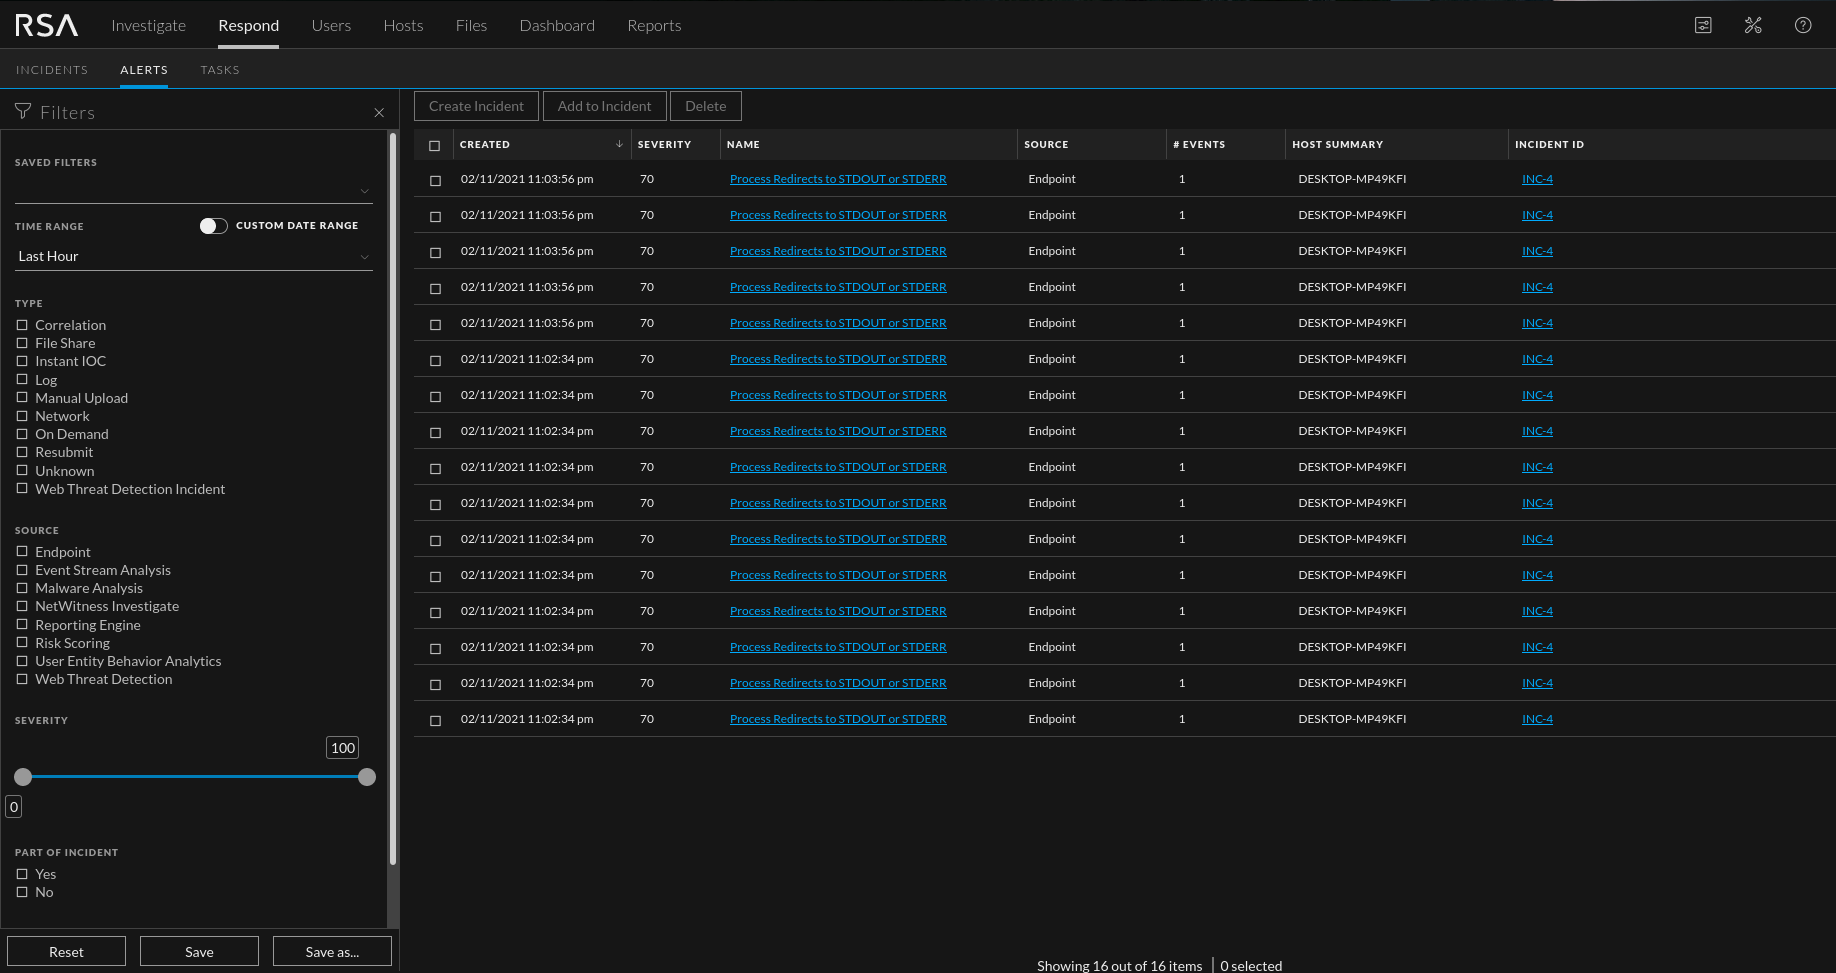Check the Log type filter
This screenshot has height=973, width=1836.
[x=22, y=380]
